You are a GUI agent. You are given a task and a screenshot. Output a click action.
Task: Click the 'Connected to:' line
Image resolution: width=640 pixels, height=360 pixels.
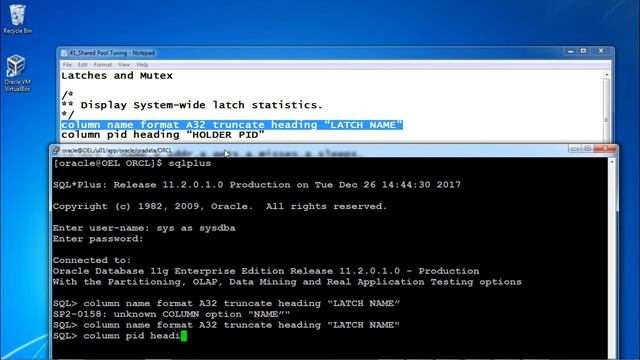[92, 260]
